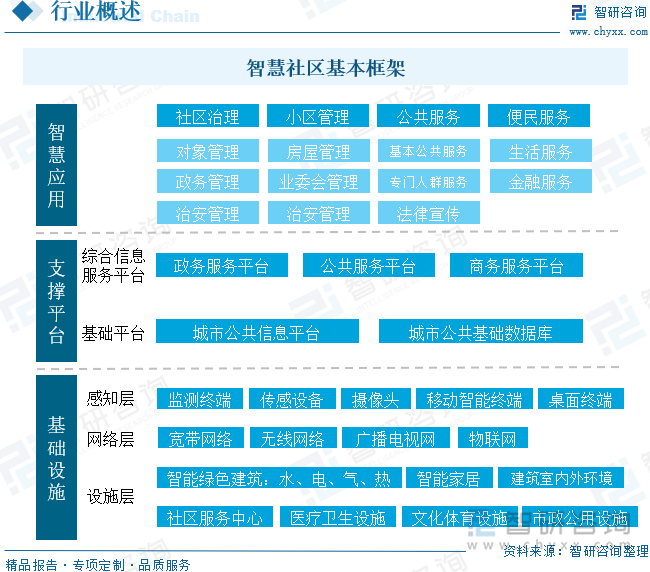Click the 桌面终端 box

(581, 399)
